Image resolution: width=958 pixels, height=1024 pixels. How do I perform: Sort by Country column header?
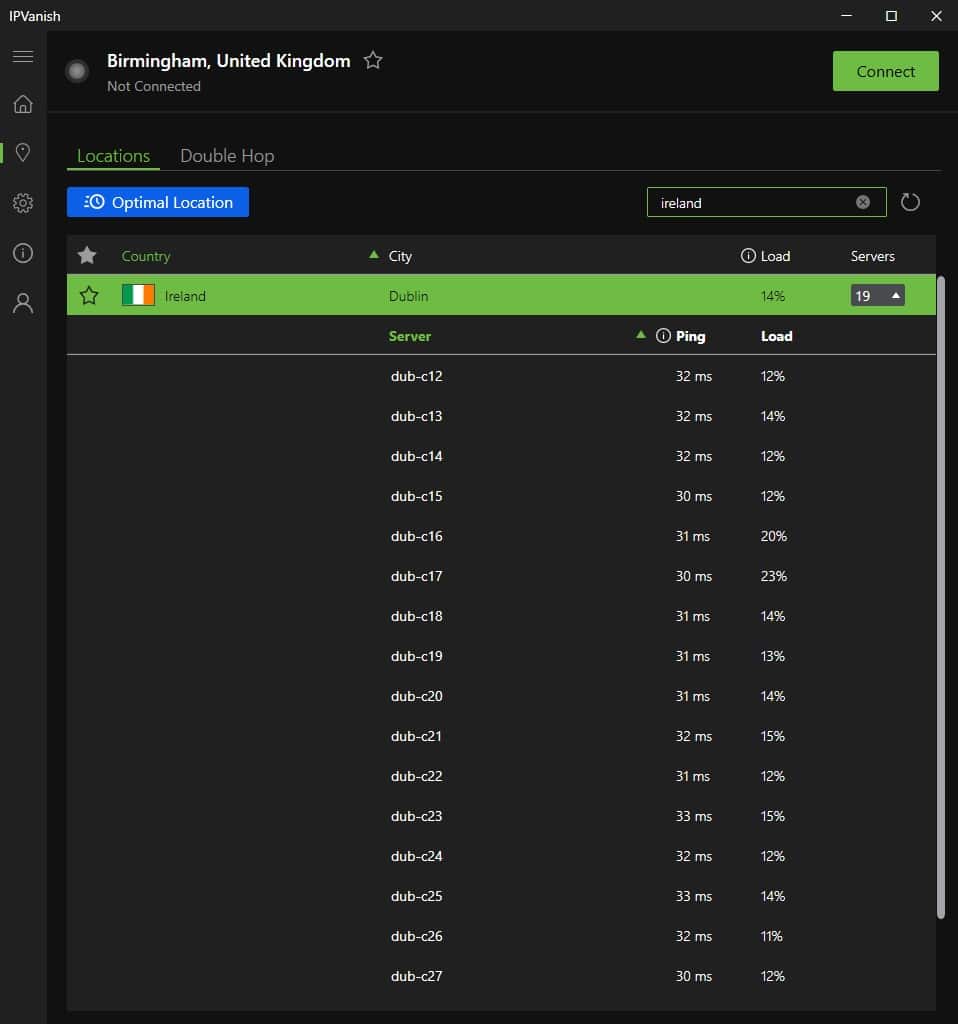click(146, 256)
